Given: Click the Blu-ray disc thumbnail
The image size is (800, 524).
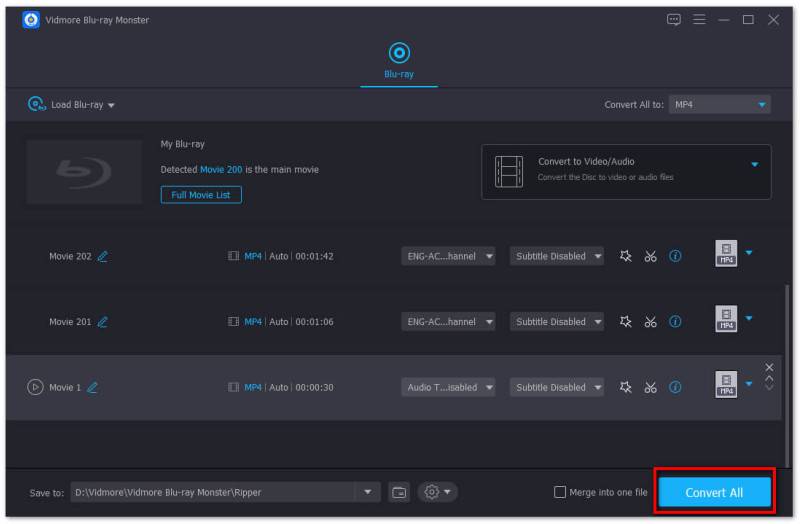Looking at the screenshot, I should point(84,172).
